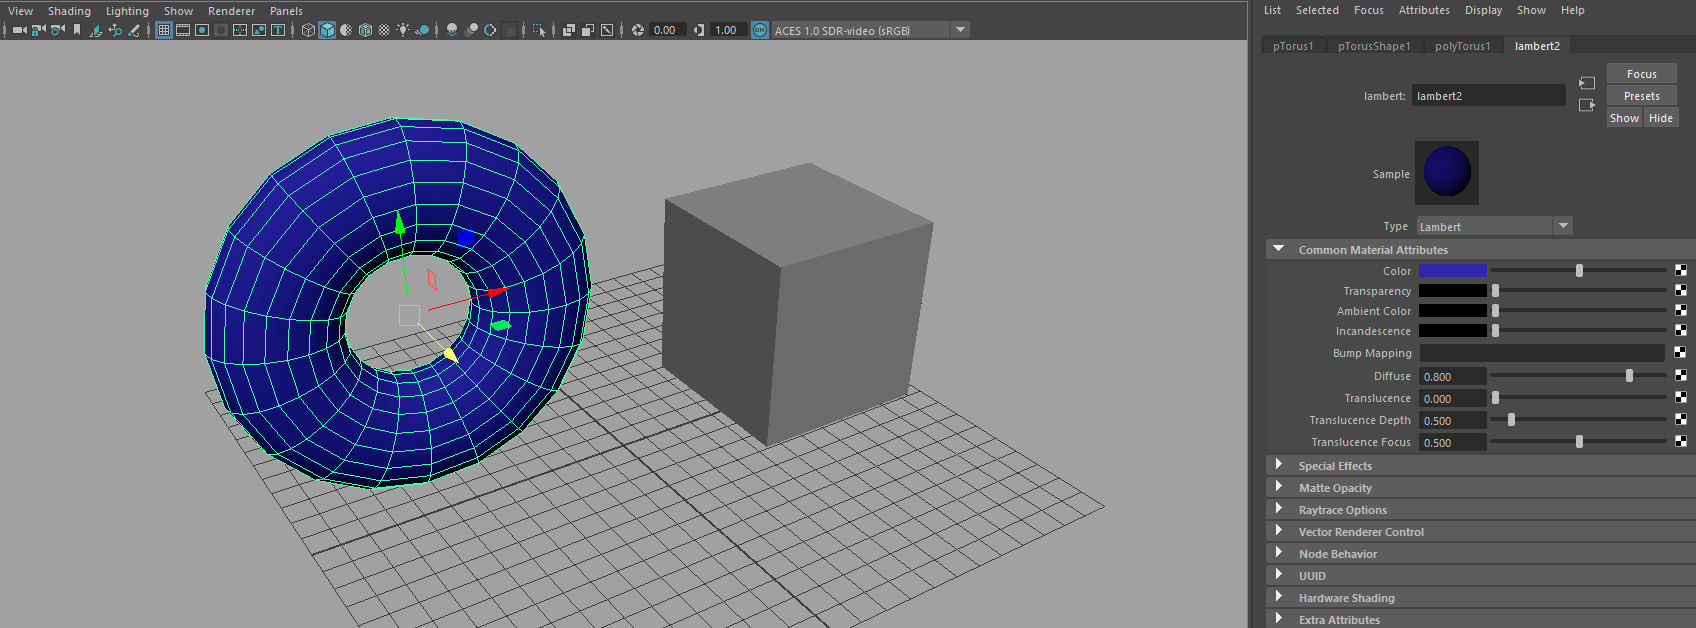Toggle Wireframe on Shaded
This screenshot has height=628, width=1696.
click(x=365, y=30)
